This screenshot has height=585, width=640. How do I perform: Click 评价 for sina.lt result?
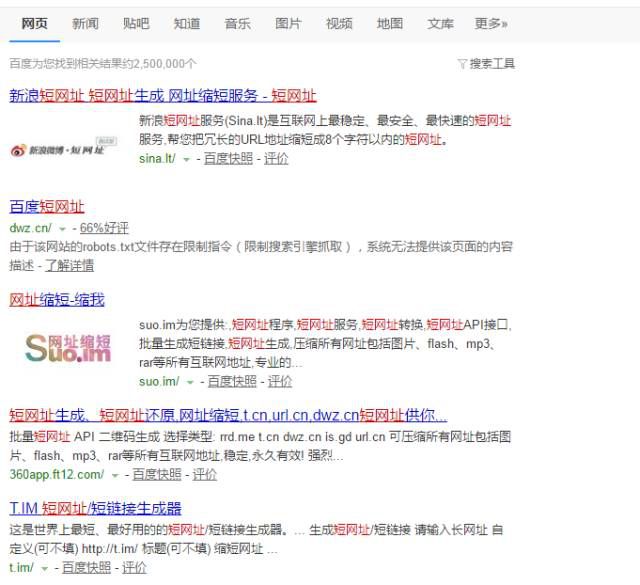(276, 158)
